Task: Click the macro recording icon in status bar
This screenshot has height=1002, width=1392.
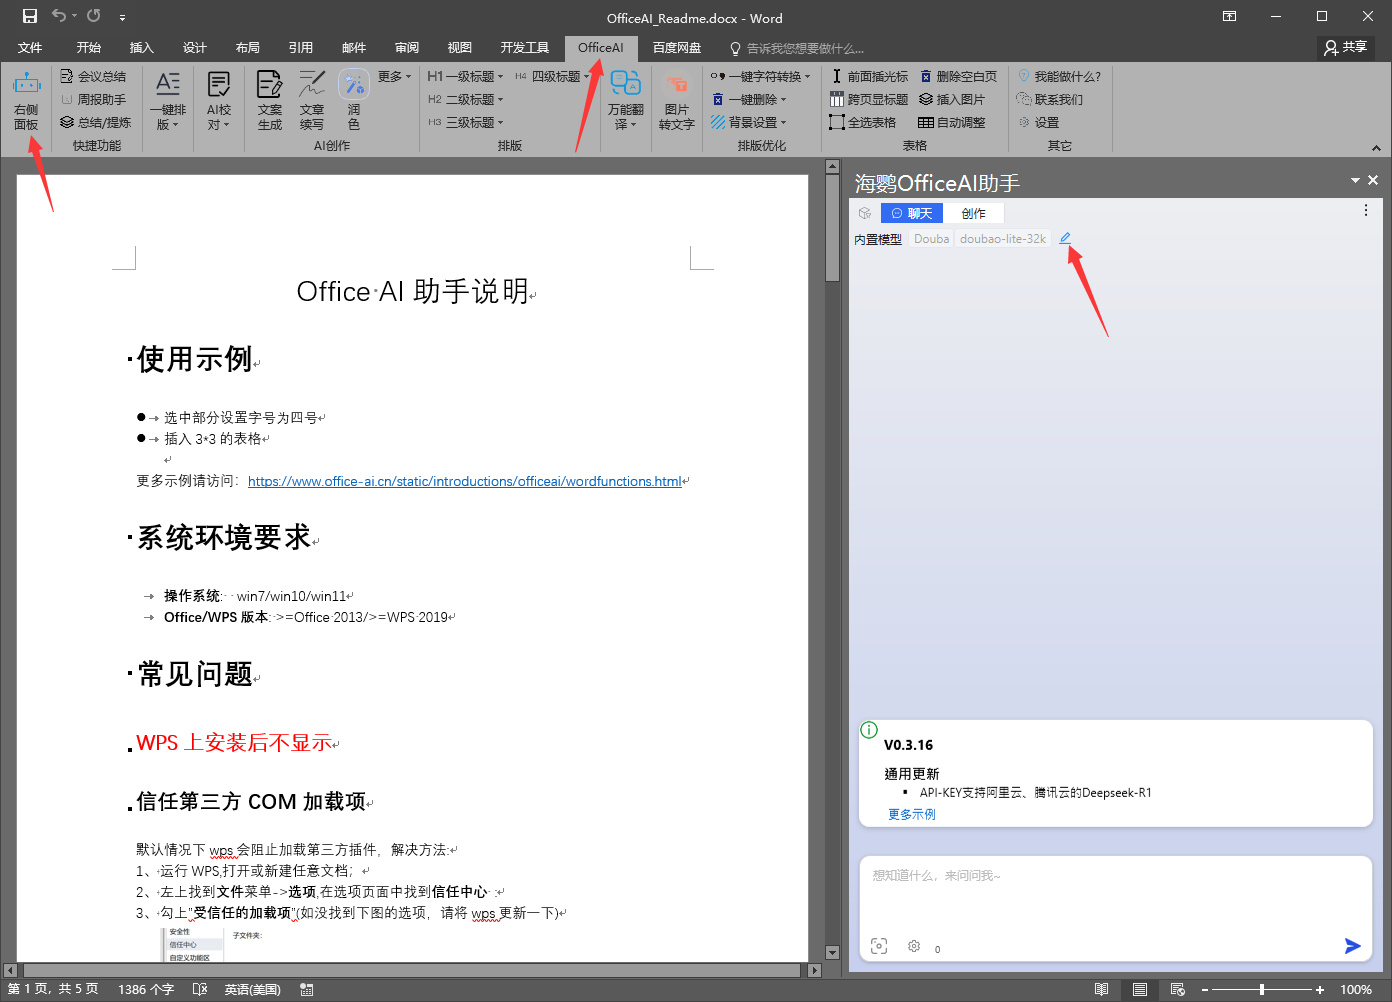Action: (307, 989)
